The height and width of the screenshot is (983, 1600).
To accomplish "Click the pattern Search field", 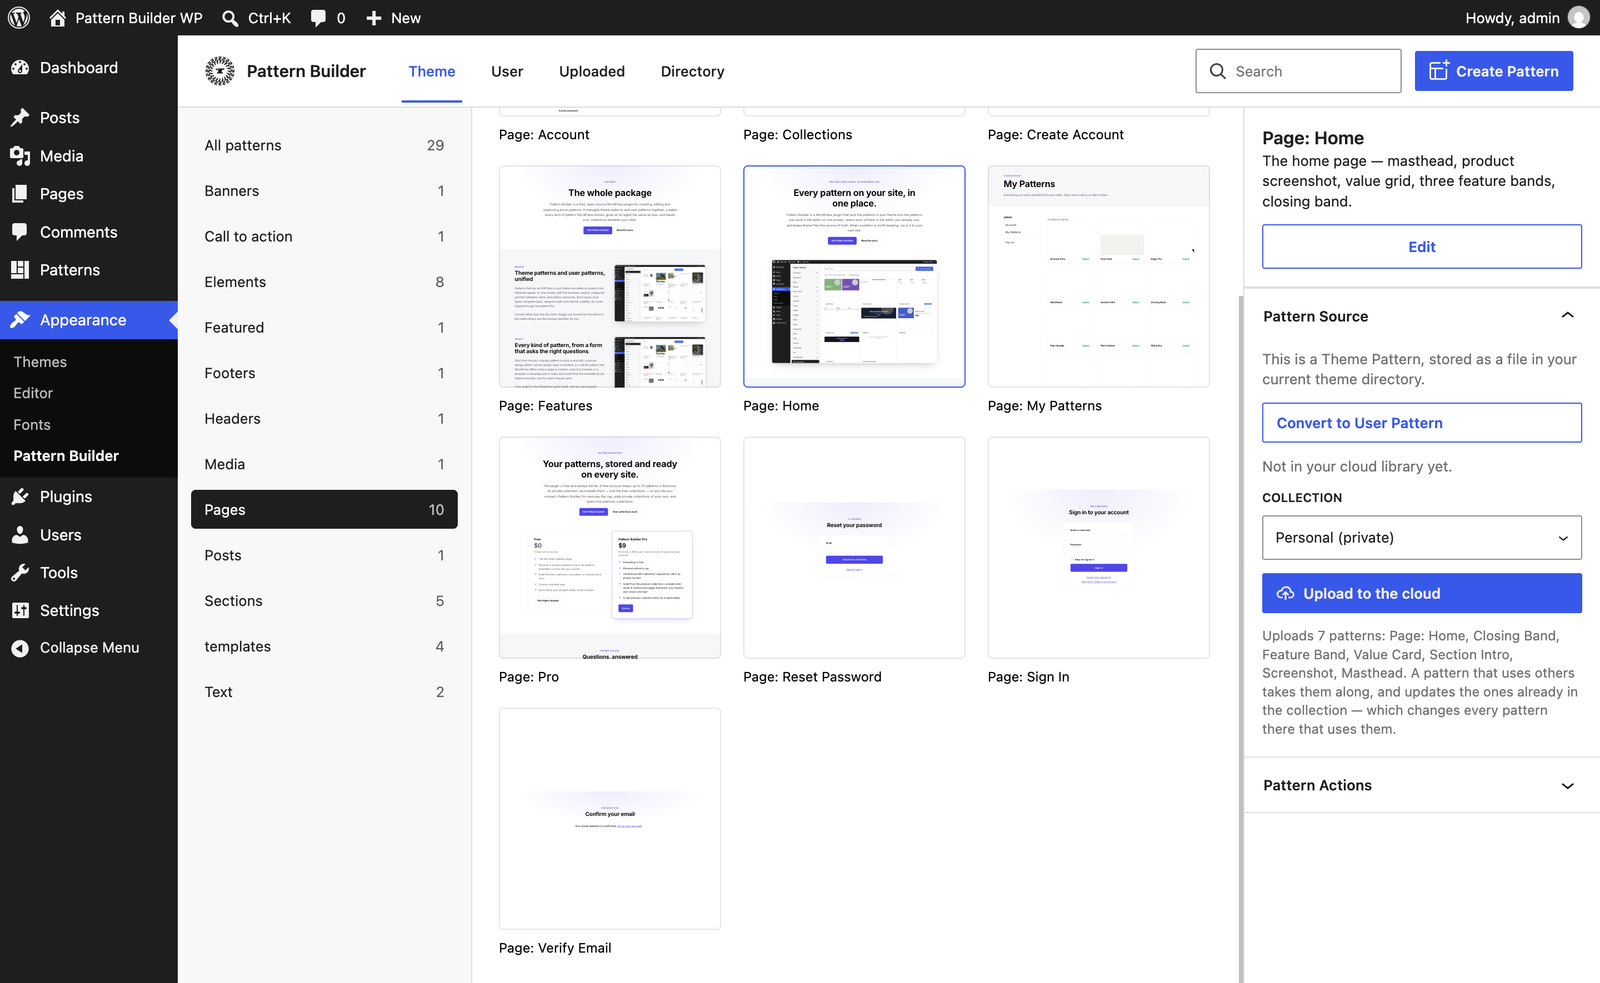I will click(x=1298, y=71).
